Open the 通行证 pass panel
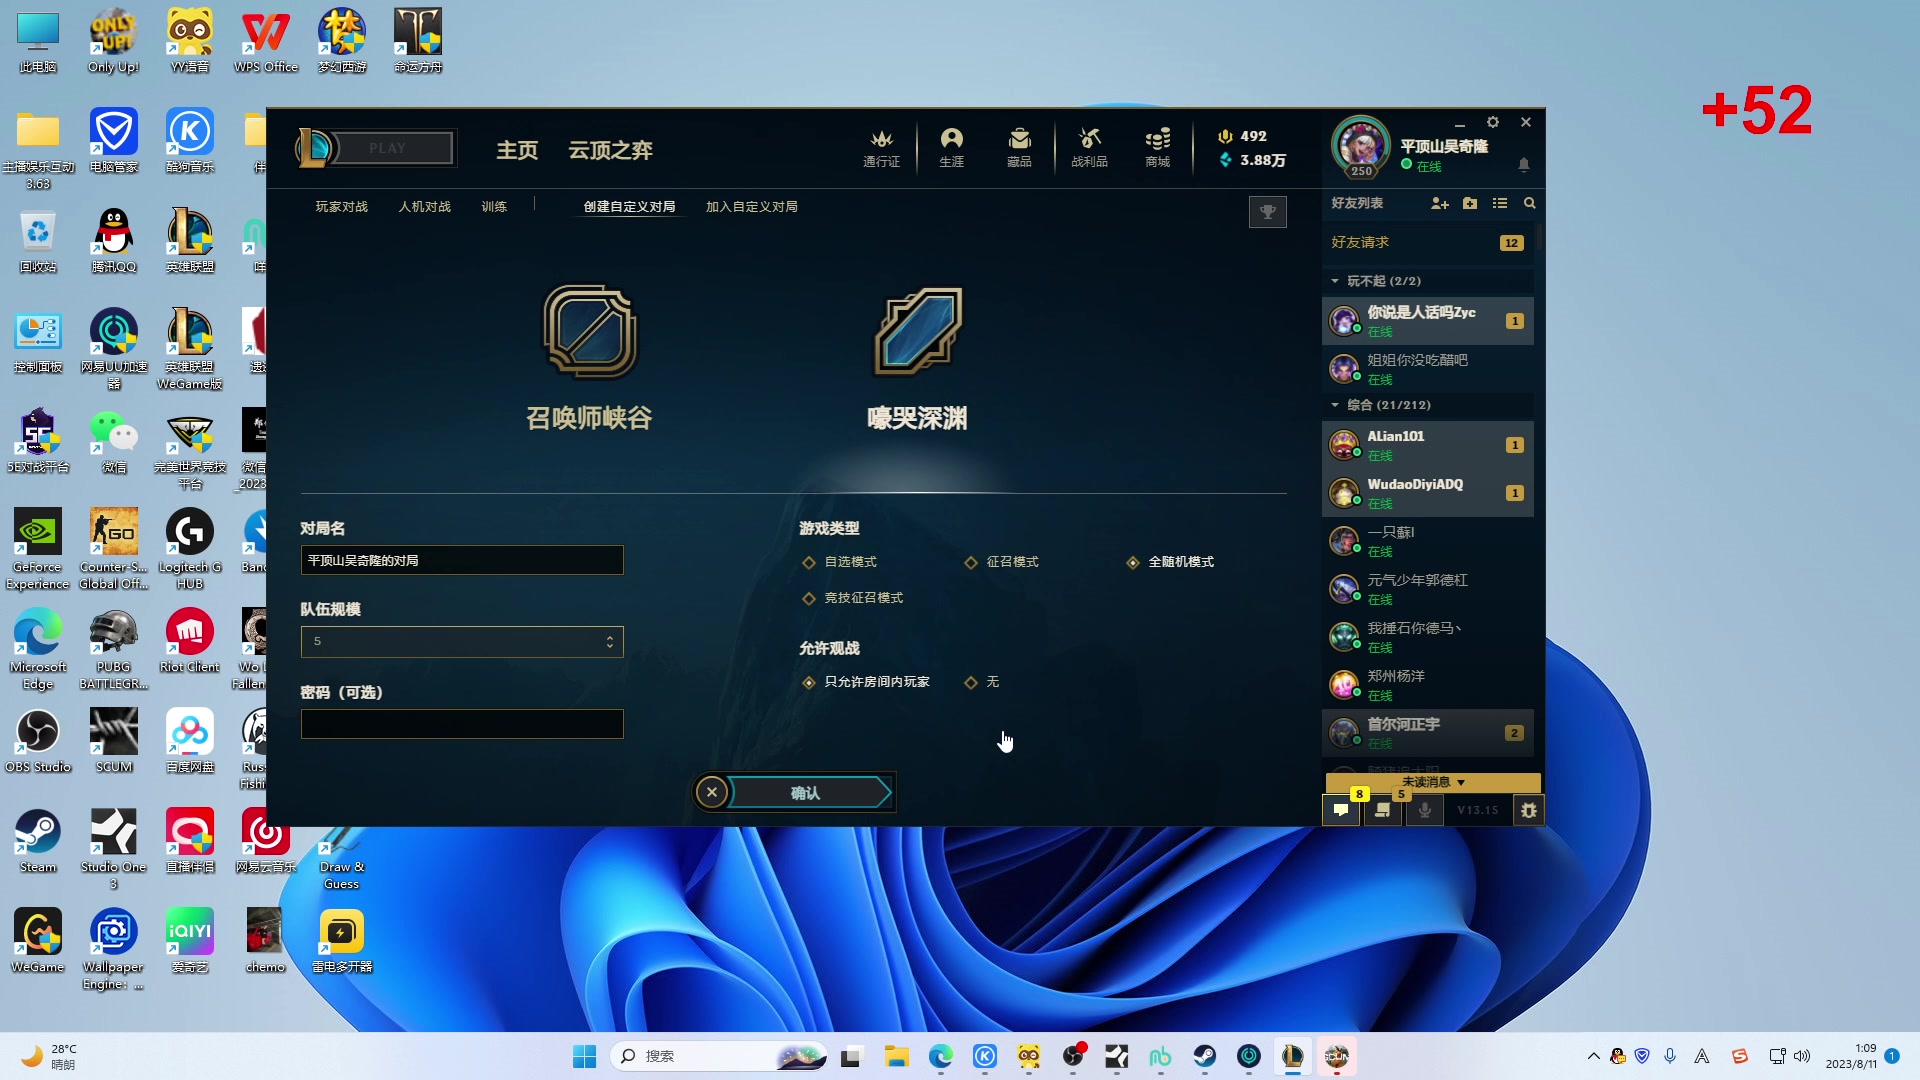 881,148
